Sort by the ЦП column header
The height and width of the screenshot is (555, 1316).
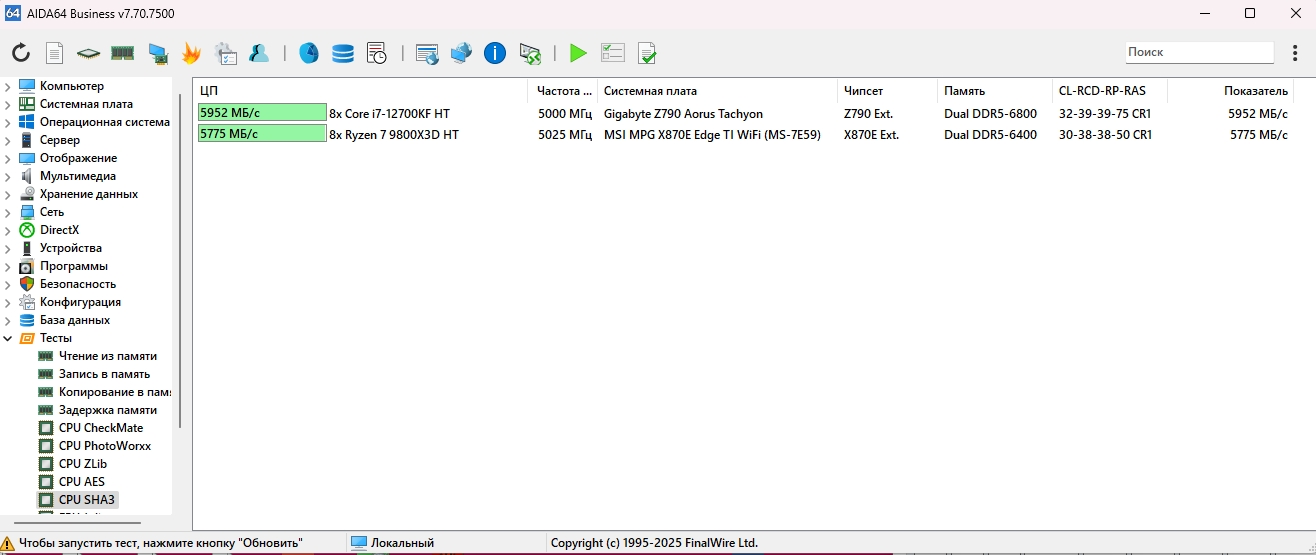tap(360, 91)
